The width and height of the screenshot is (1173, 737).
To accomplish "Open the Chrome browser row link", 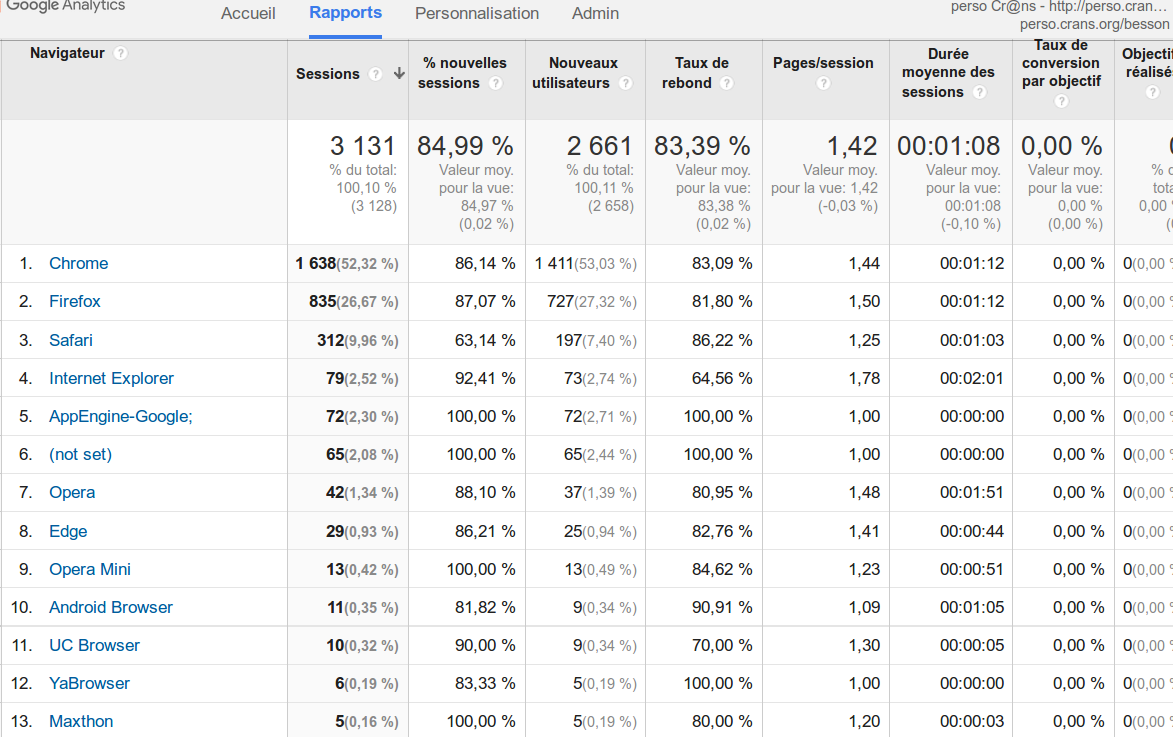I will pos(79,264).
